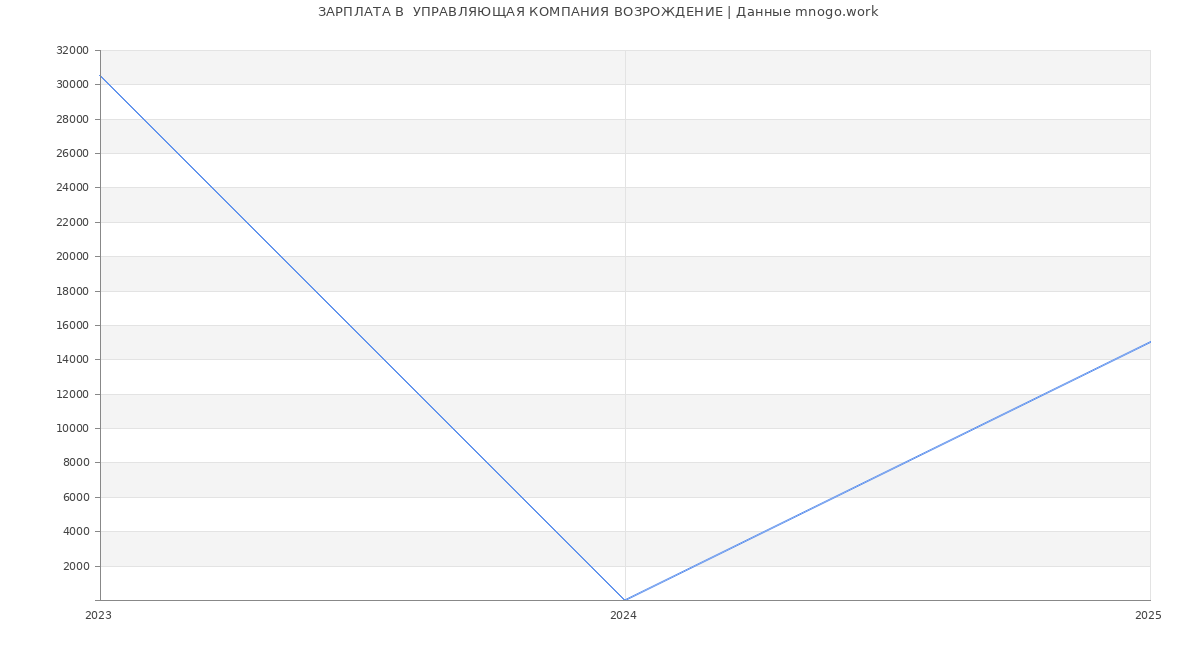
Task: Select the line's end point at 2025
Action: pos(1149,342)
